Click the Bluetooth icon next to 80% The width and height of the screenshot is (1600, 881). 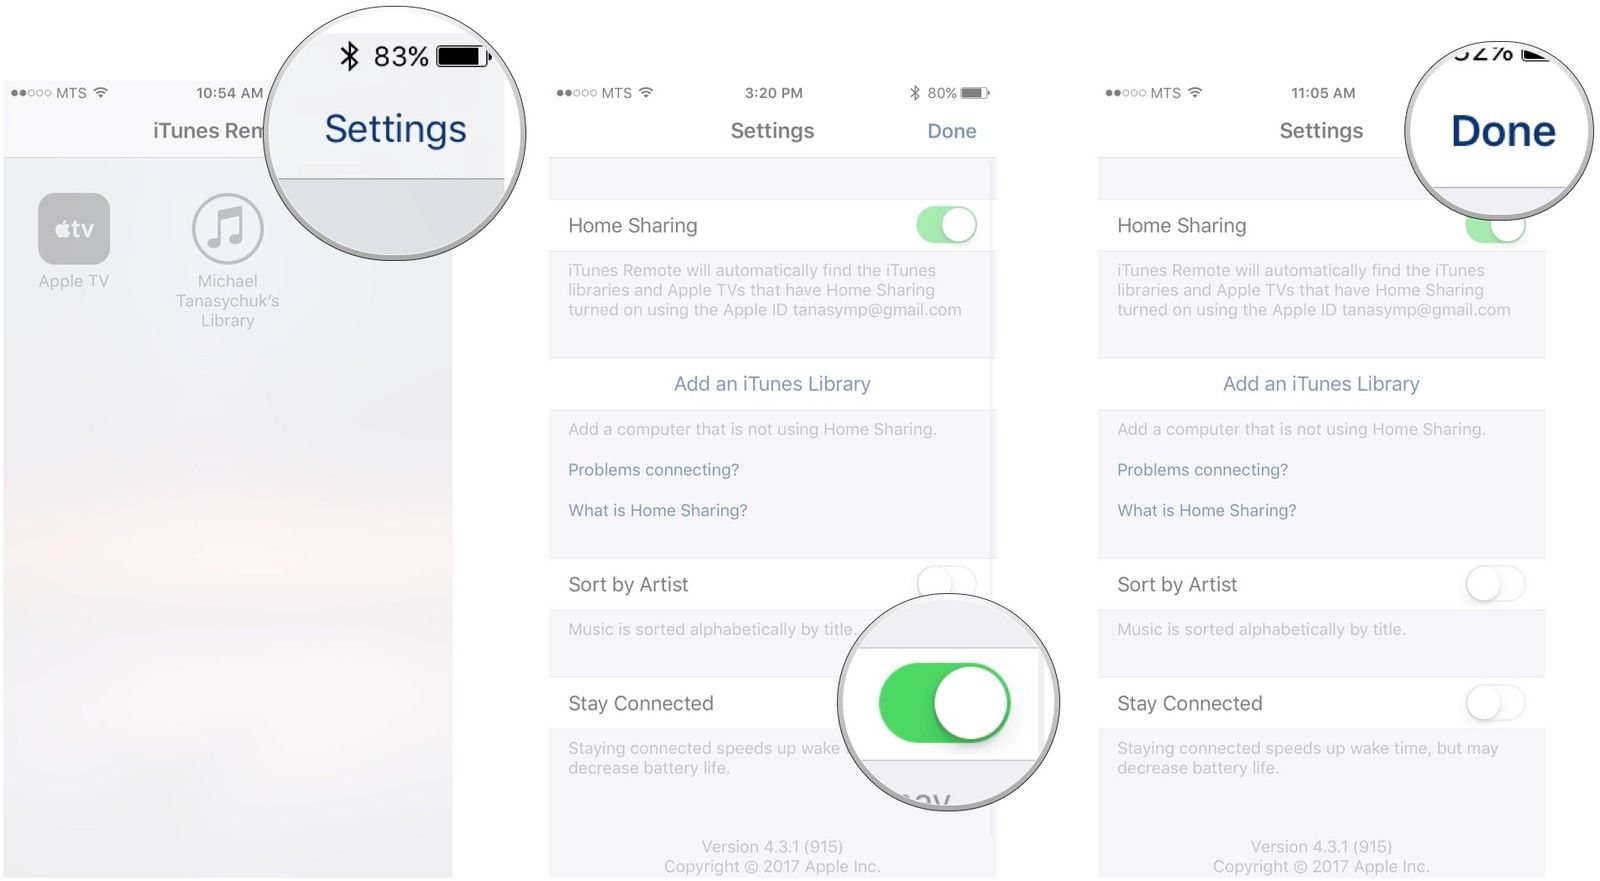coord(914,93)
